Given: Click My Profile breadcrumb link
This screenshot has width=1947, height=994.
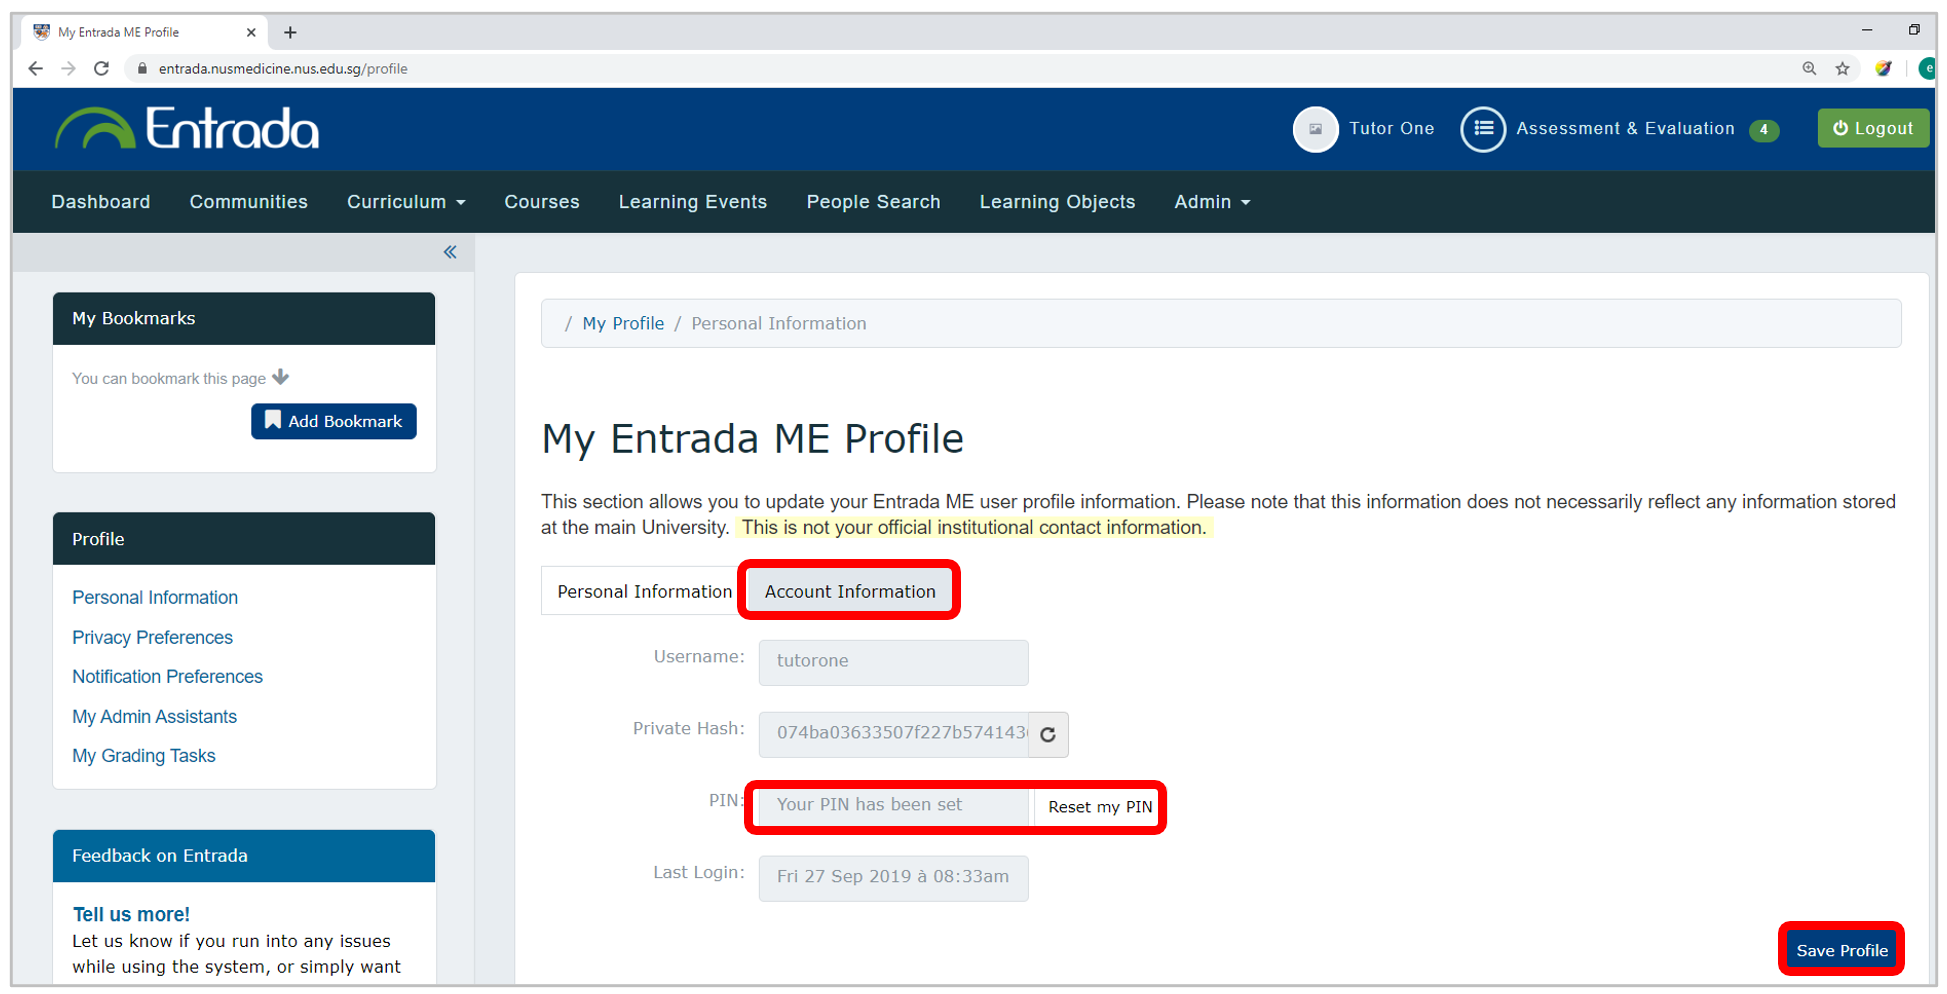Looking at the screenshot, I should pos(623,324).
